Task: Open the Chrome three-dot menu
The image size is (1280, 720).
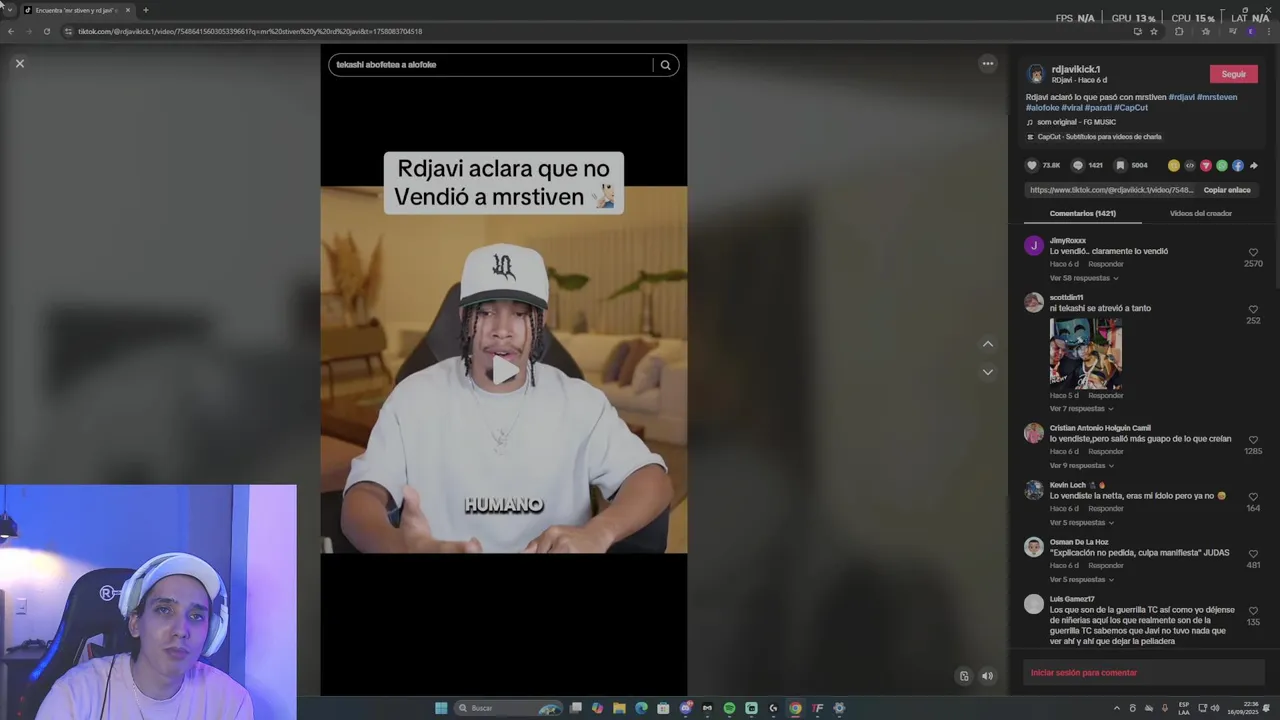Action: 1268,32
